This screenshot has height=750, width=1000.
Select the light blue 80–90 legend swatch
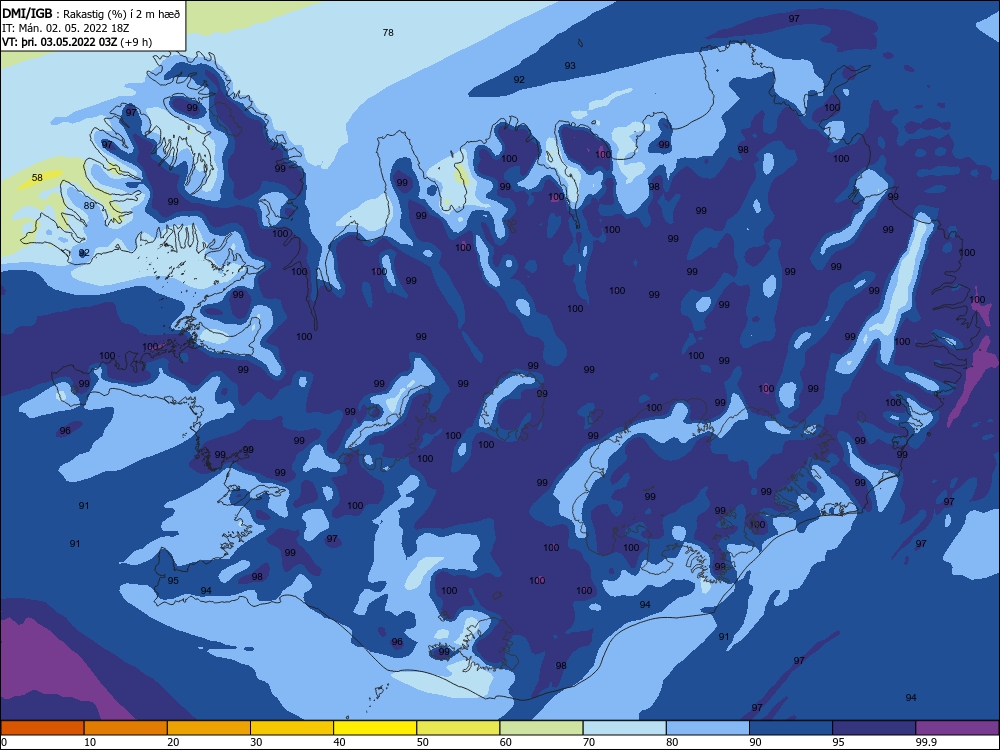pyautogui.click(x=708, y=728)
